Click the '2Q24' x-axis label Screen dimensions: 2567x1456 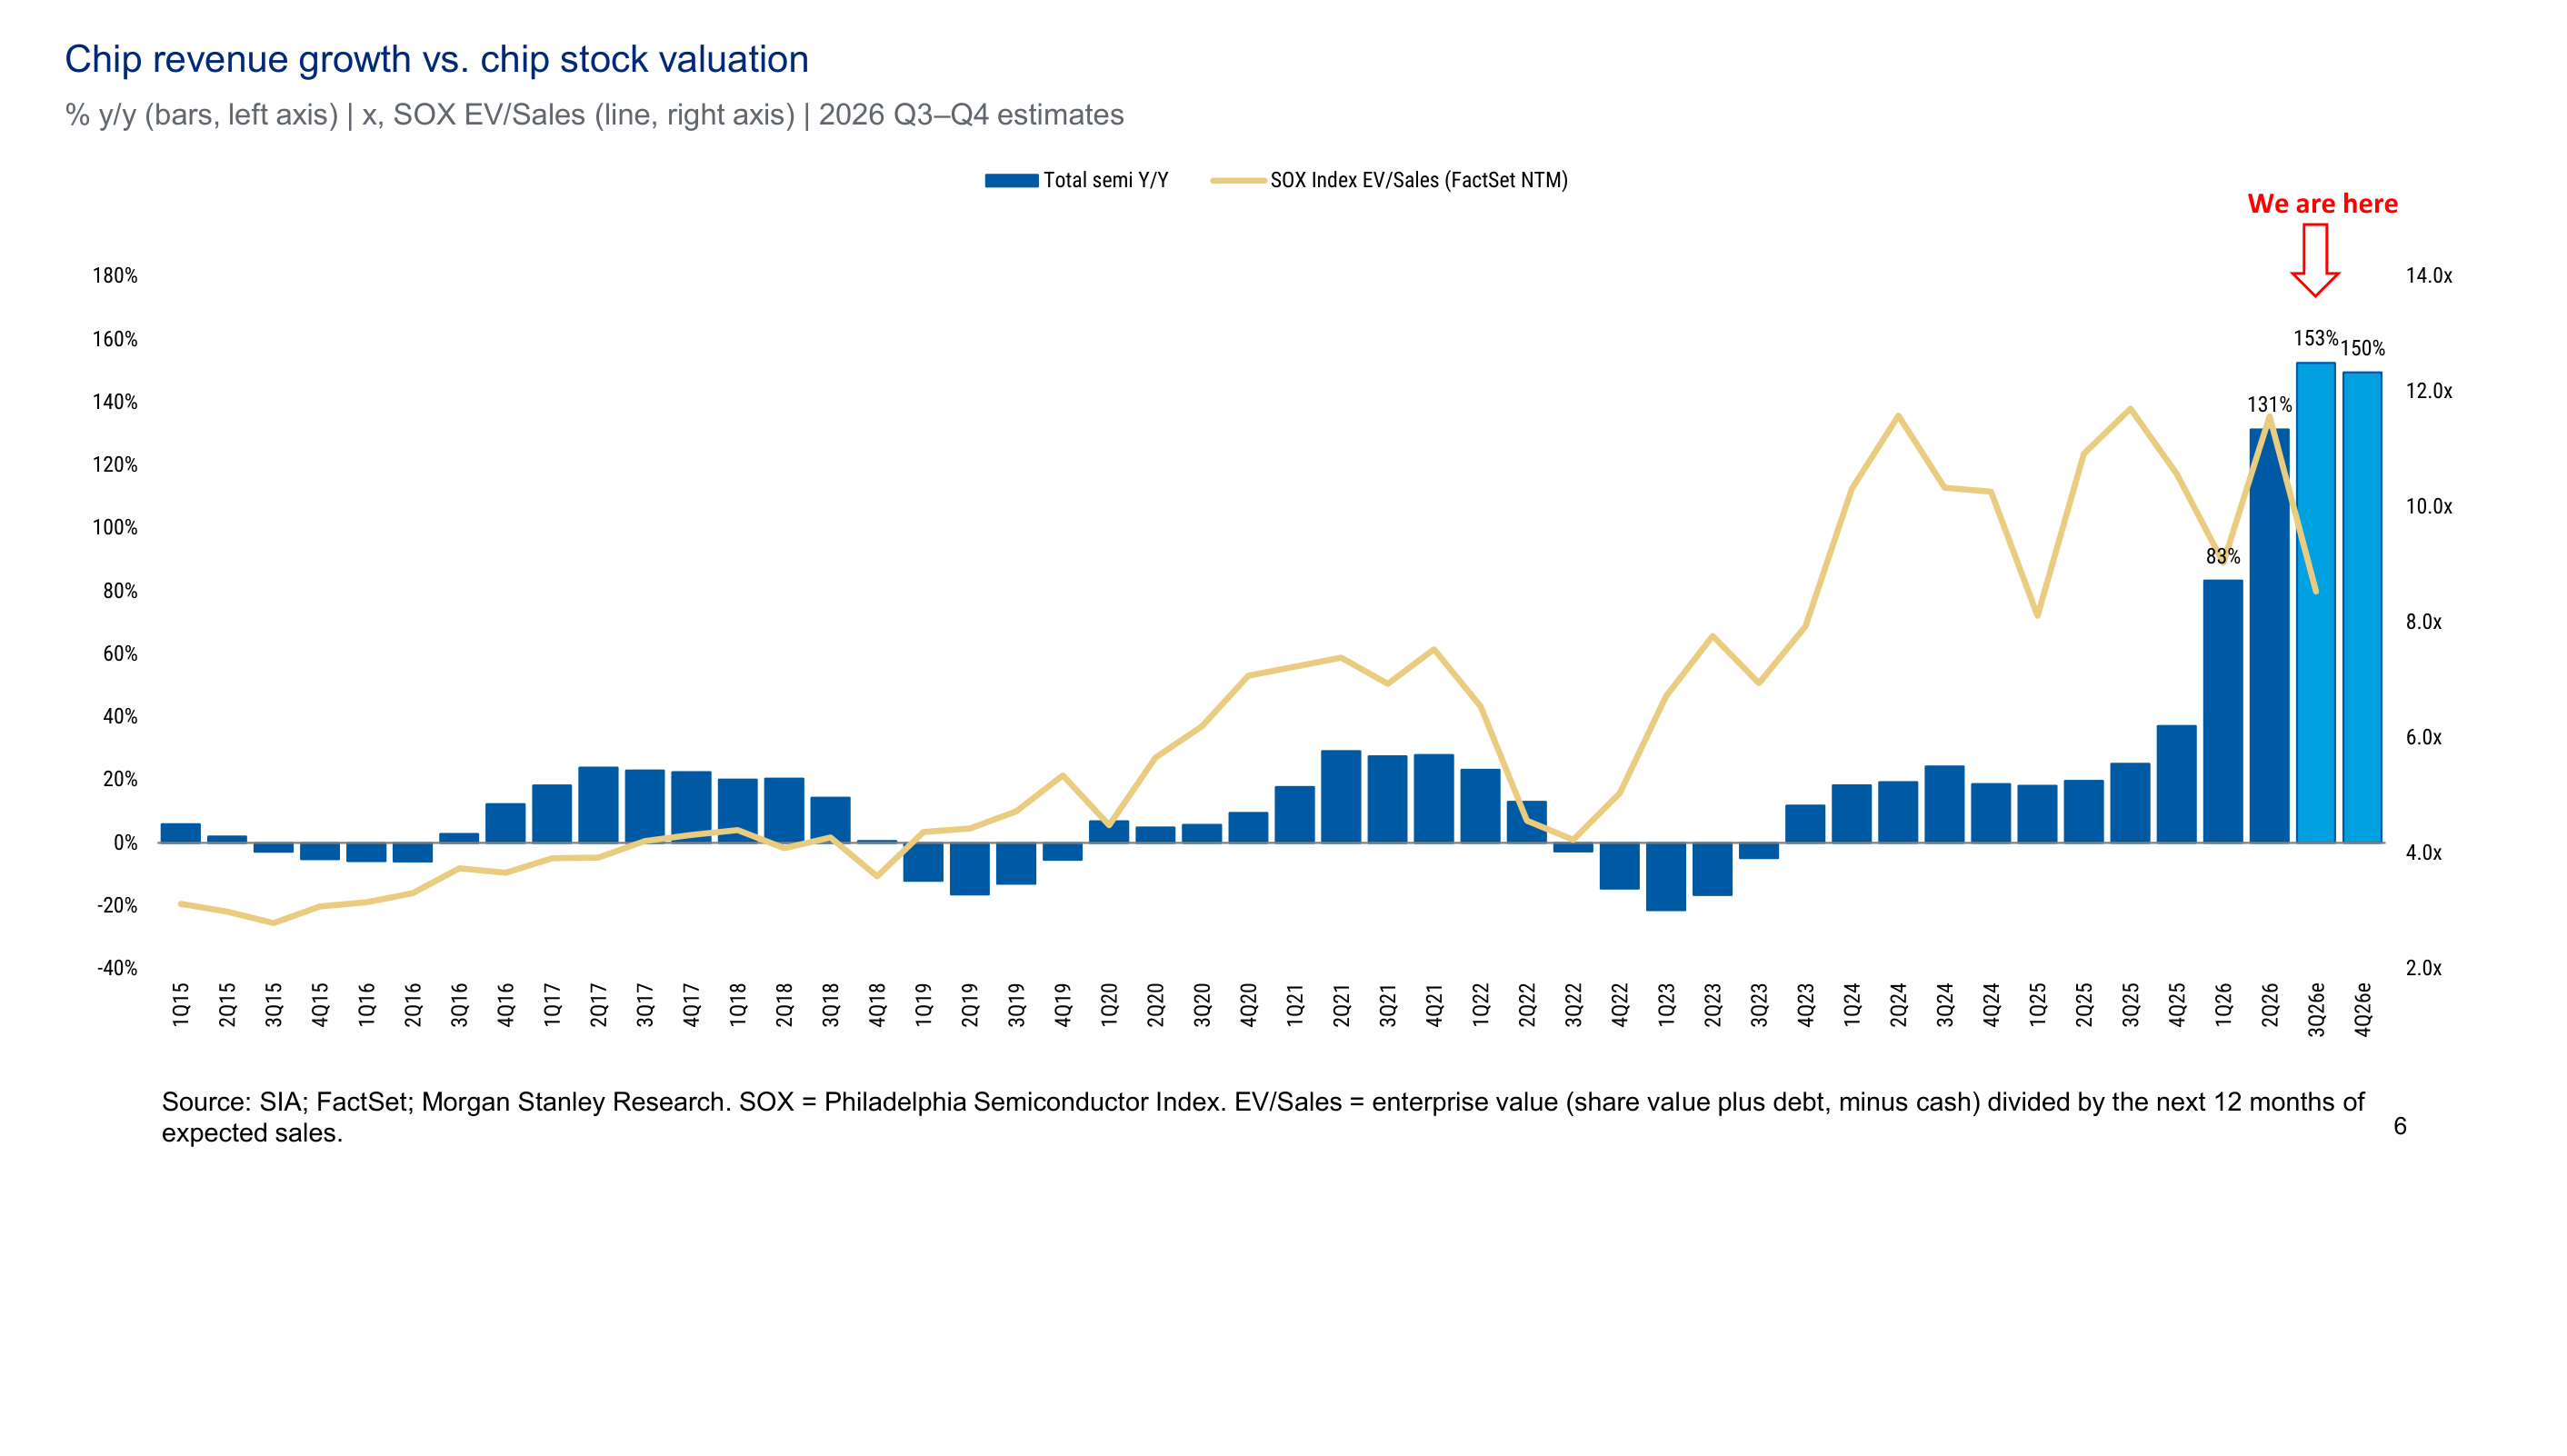coord(1898,1004)
